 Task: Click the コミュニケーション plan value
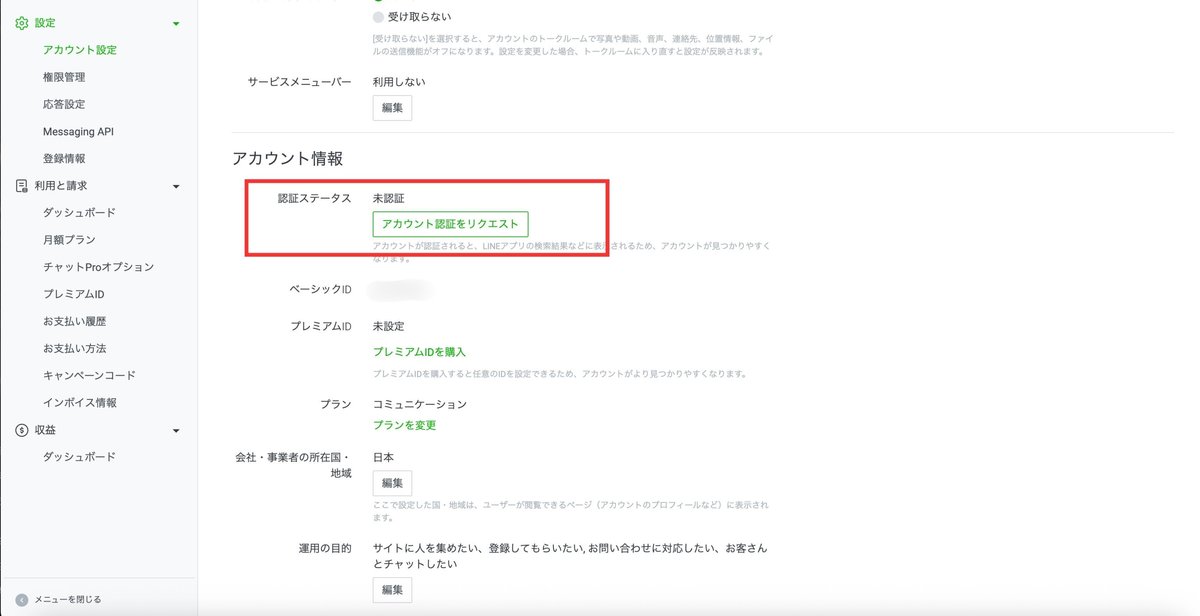click(420, 404)
